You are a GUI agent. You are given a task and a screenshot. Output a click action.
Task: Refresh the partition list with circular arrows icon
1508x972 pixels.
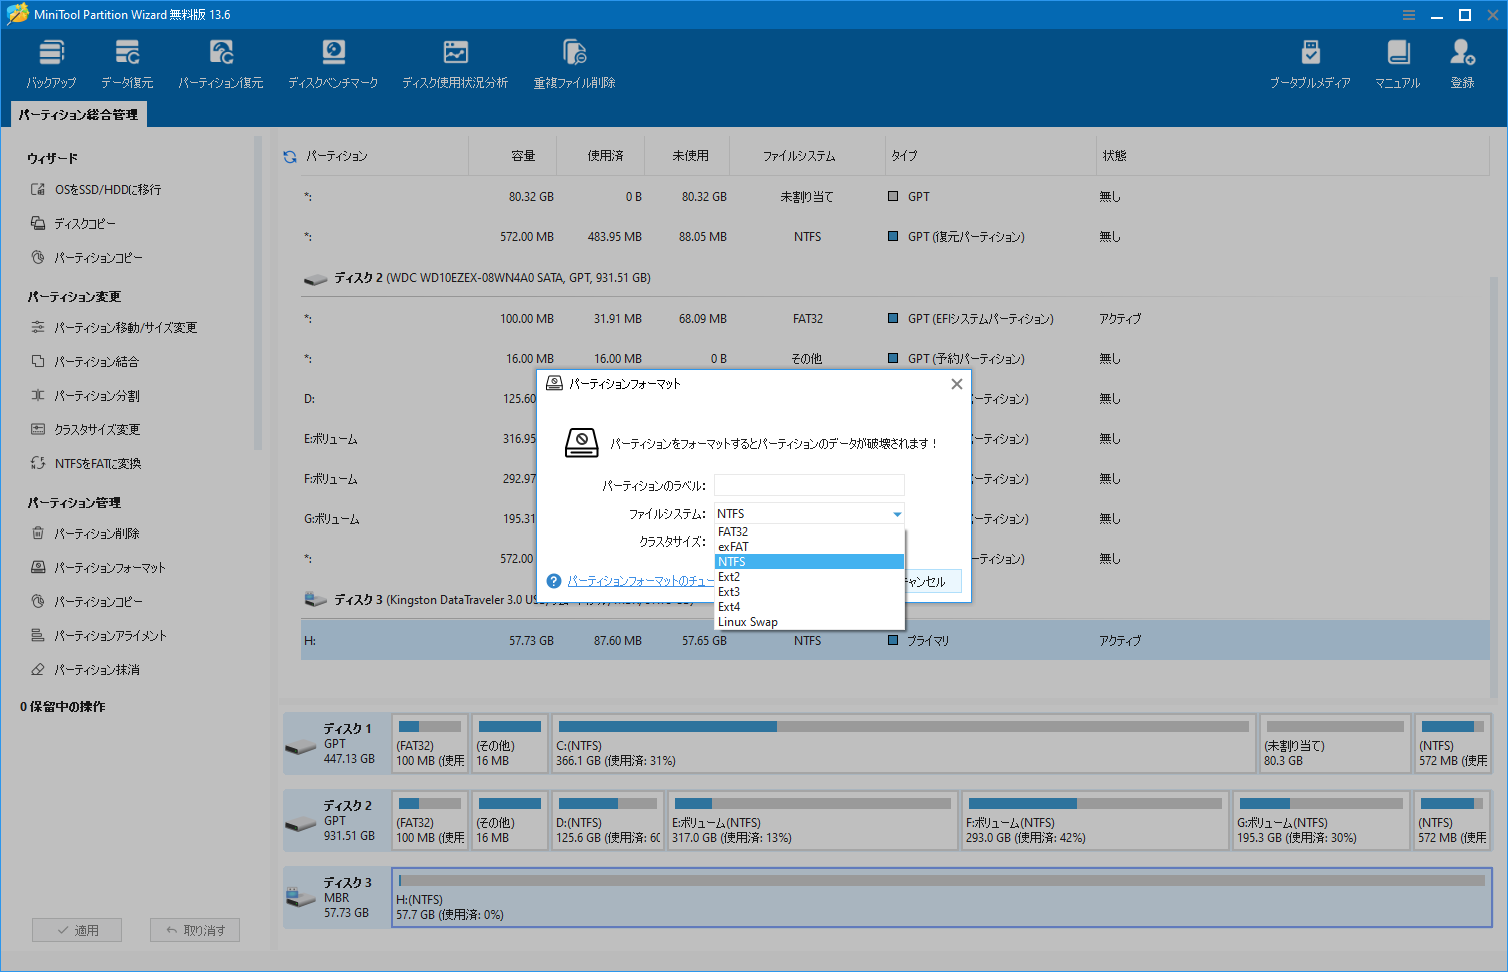click(289, 155)
